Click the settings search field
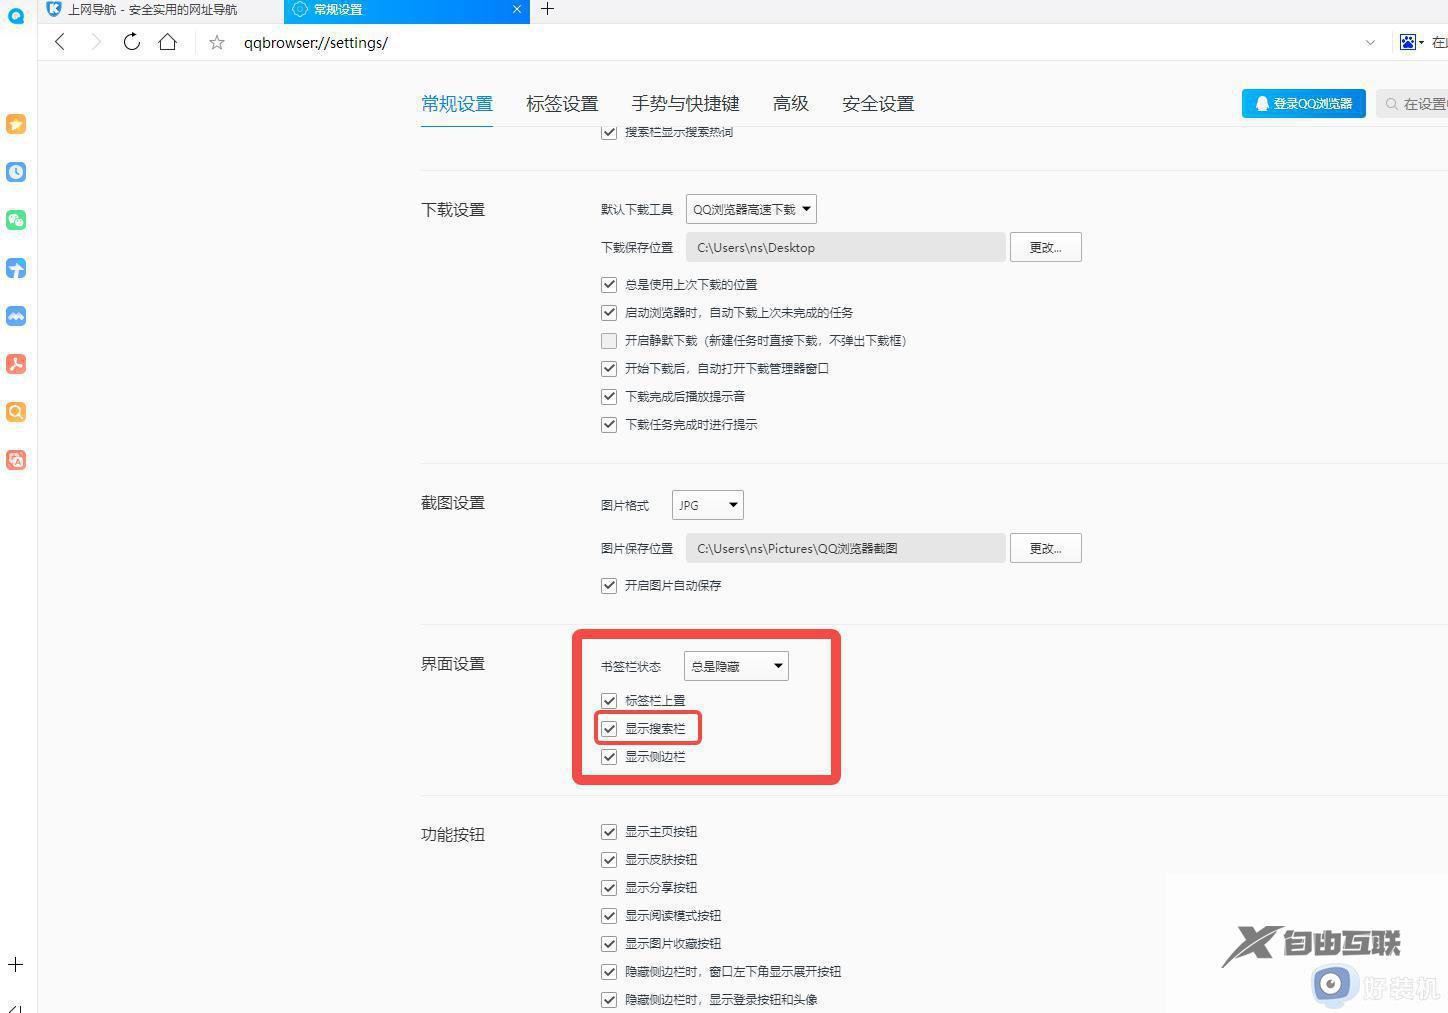 pos(1412,103)
